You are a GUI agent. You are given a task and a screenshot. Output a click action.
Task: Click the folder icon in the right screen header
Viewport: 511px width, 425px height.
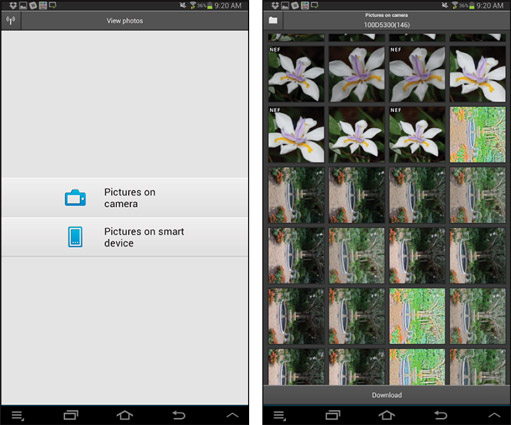point(273,20)
